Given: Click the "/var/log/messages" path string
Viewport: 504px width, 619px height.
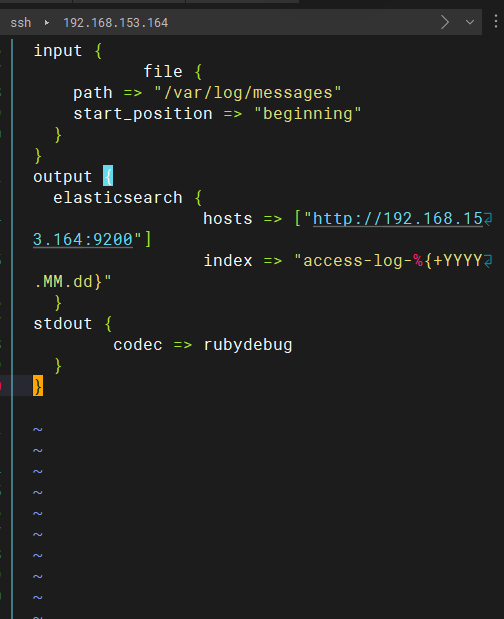Looking at the screenshot, I should 247,93.
